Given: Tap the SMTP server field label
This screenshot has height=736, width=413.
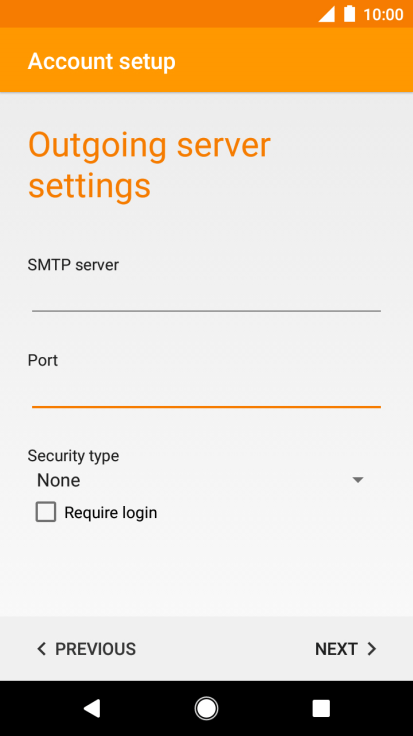Looking at the screenshot, I should tap(73, 265).
